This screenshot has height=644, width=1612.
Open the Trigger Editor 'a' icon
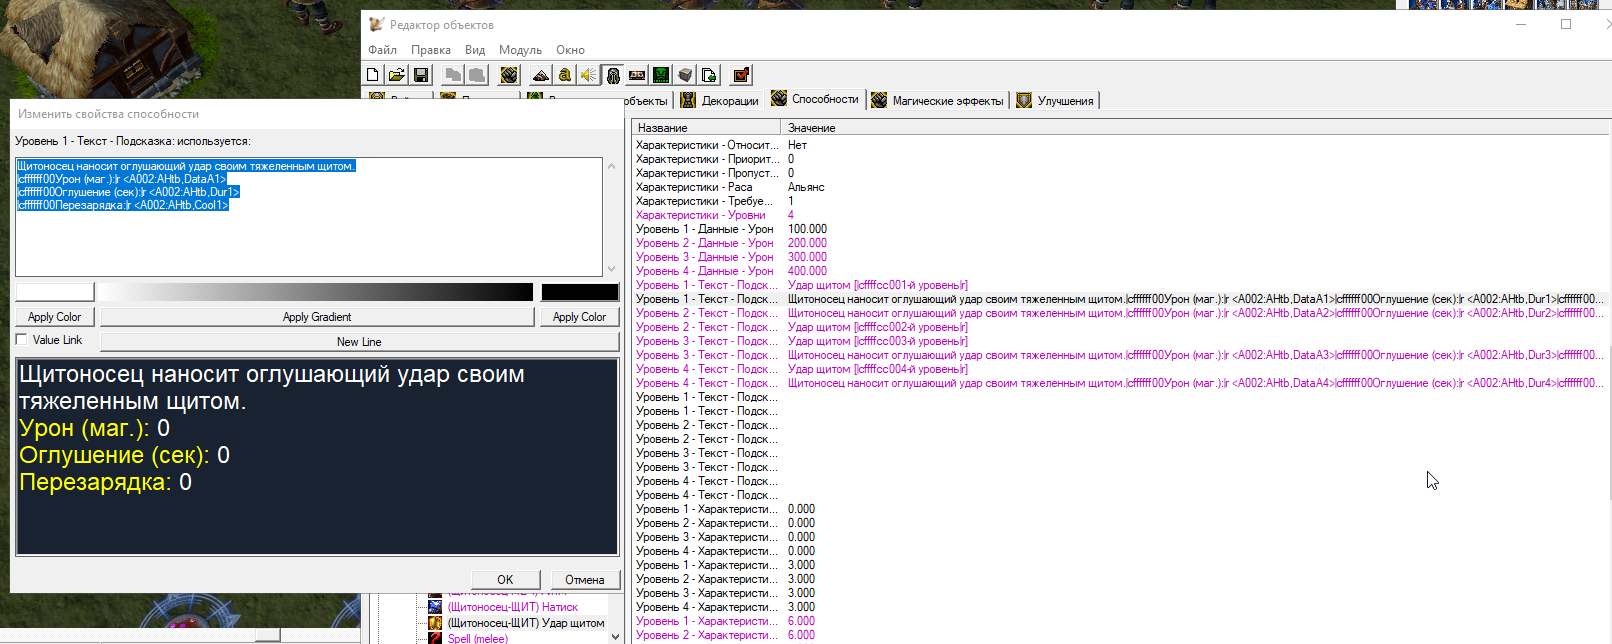[x=565, y=75]
